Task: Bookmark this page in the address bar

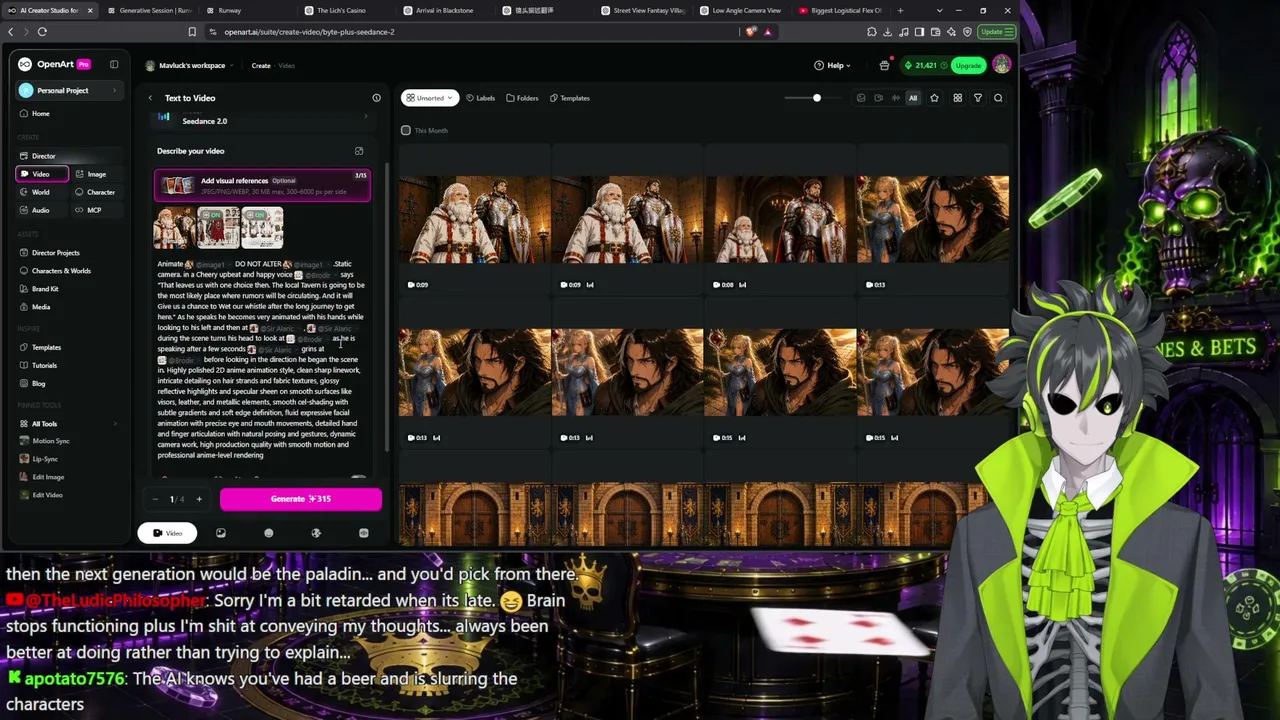Action: [x=192, y=32]
